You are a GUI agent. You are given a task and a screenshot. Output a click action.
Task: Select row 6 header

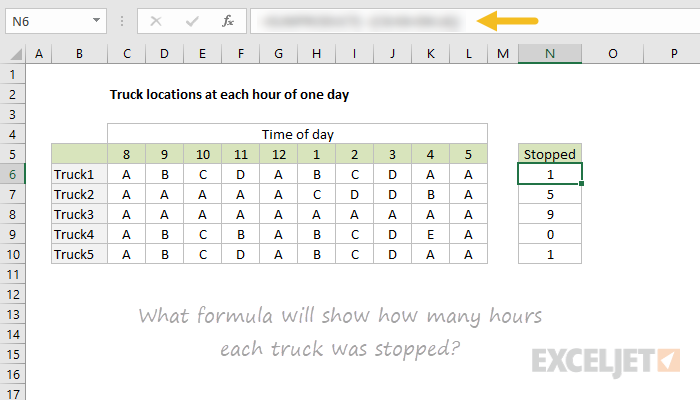(12, 174)
